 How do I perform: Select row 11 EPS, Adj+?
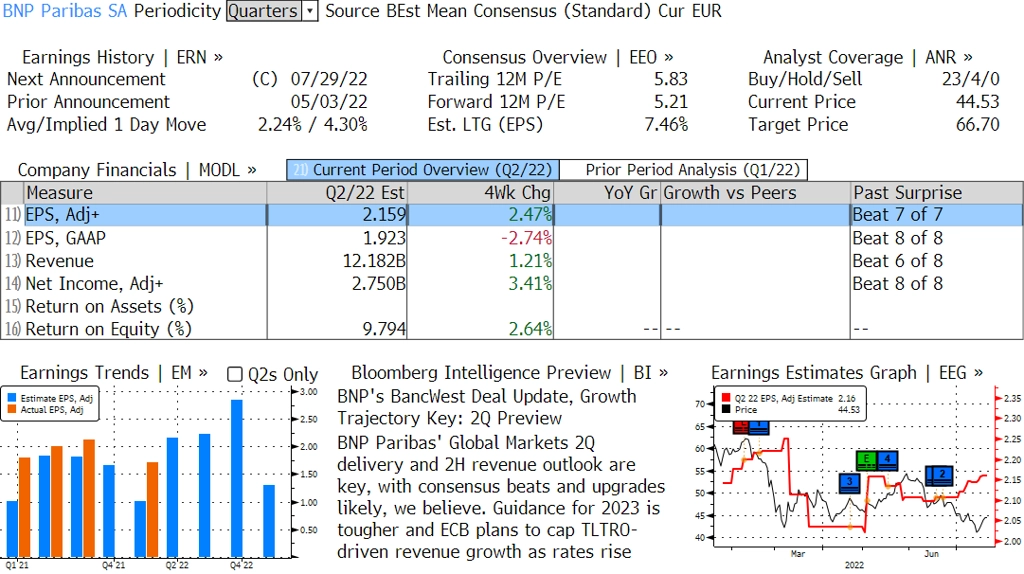coord(511,215)
